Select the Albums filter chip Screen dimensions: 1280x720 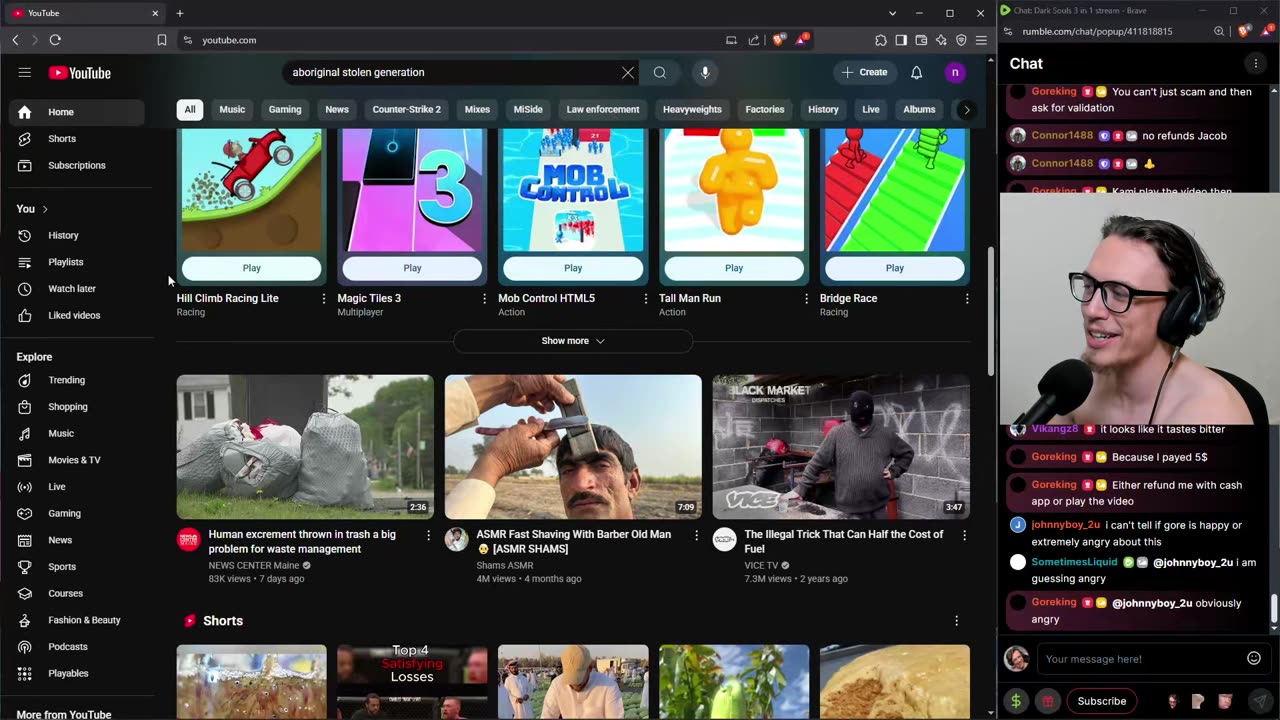point(919,110)
